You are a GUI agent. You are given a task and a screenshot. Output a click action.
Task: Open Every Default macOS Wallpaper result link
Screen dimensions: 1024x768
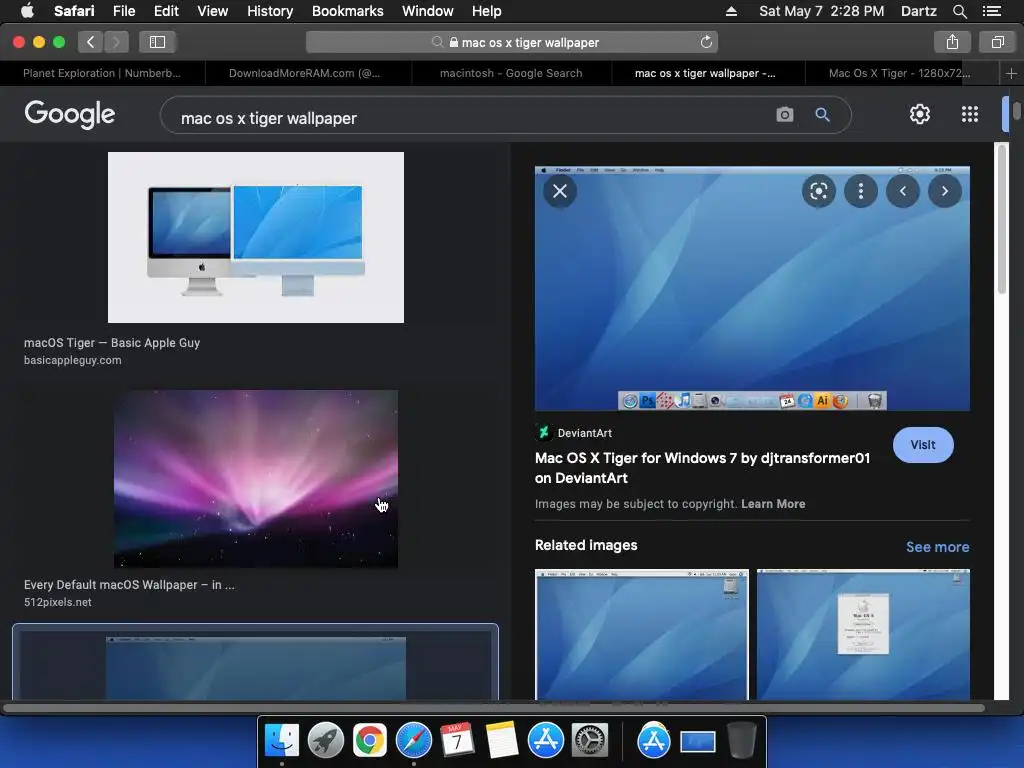(x=129, y=584)
